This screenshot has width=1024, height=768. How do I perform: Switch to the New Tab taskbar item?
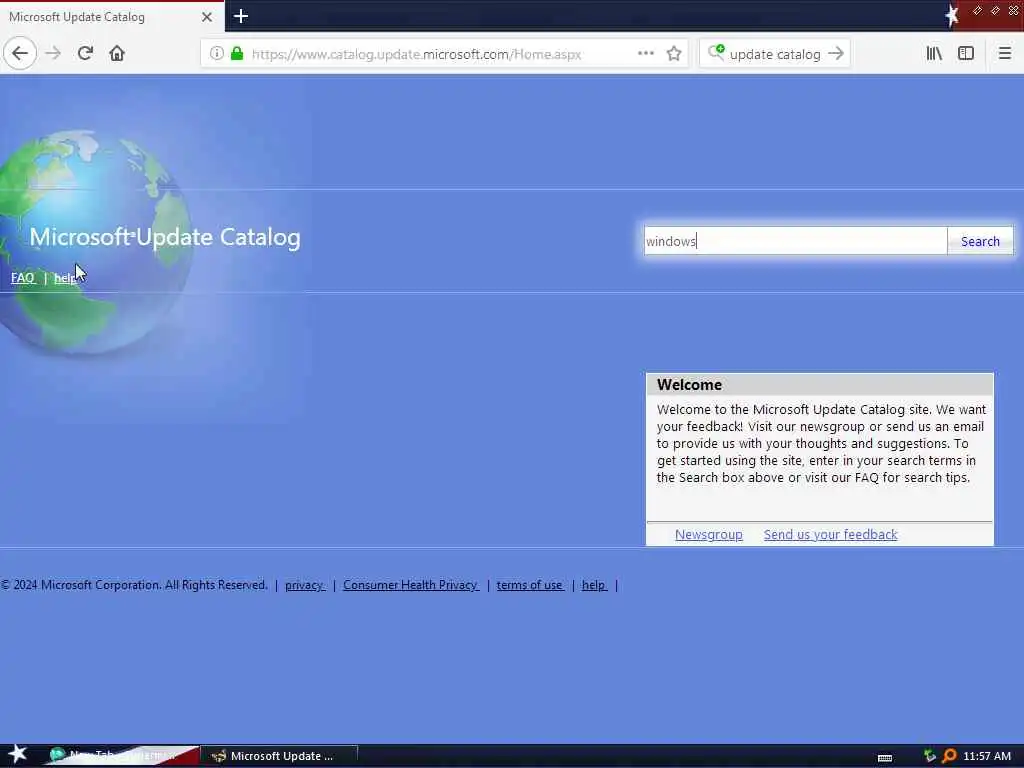[121, 756]
